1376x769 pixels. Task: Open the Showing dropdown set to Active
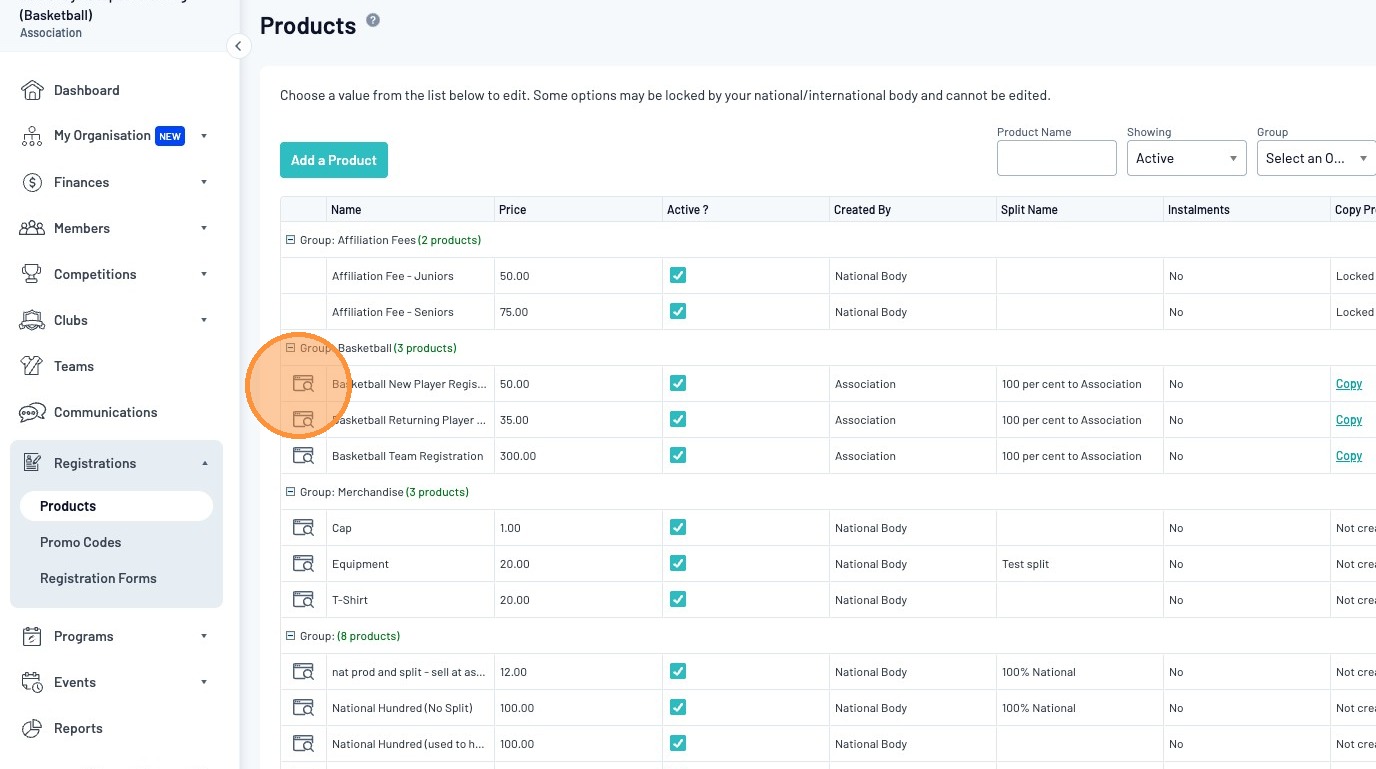coord(1186,158)
